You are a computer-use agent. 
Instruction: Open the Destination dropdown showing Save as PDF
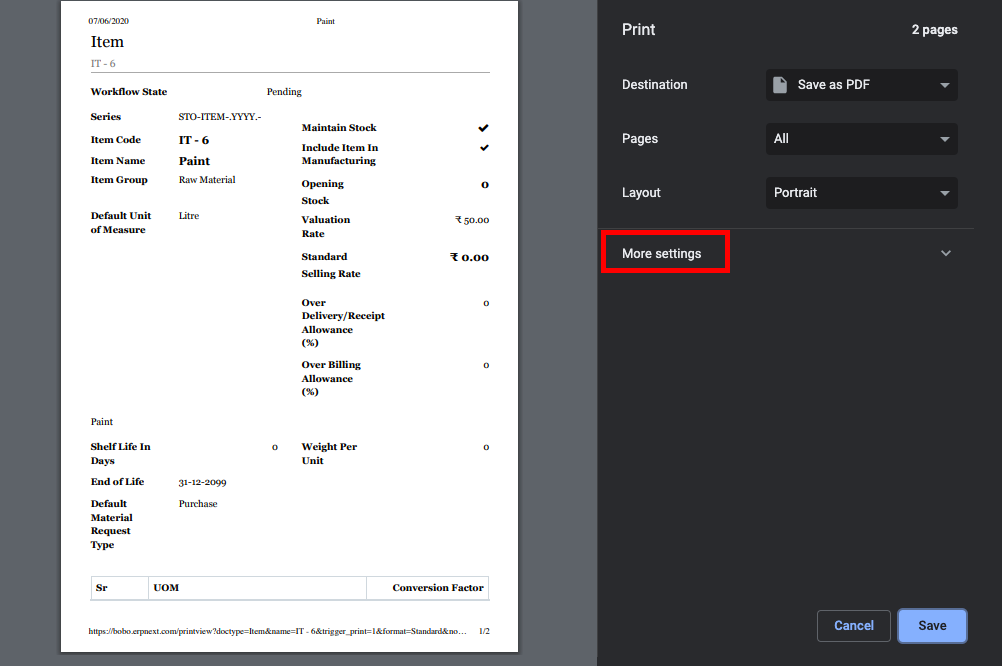click(861, 85)
